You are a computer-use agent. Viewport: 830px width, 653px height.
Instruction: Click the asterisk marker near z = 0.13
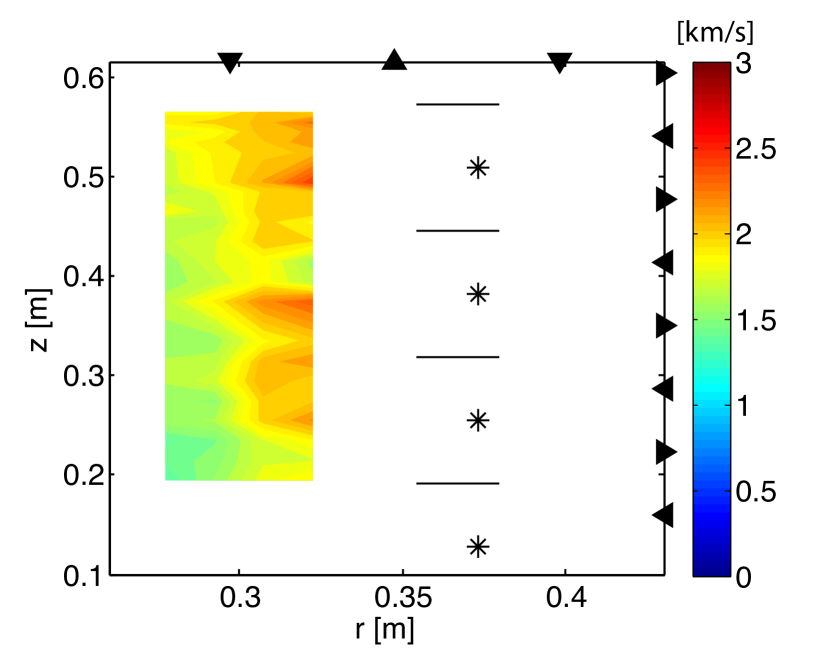(478, 547)
